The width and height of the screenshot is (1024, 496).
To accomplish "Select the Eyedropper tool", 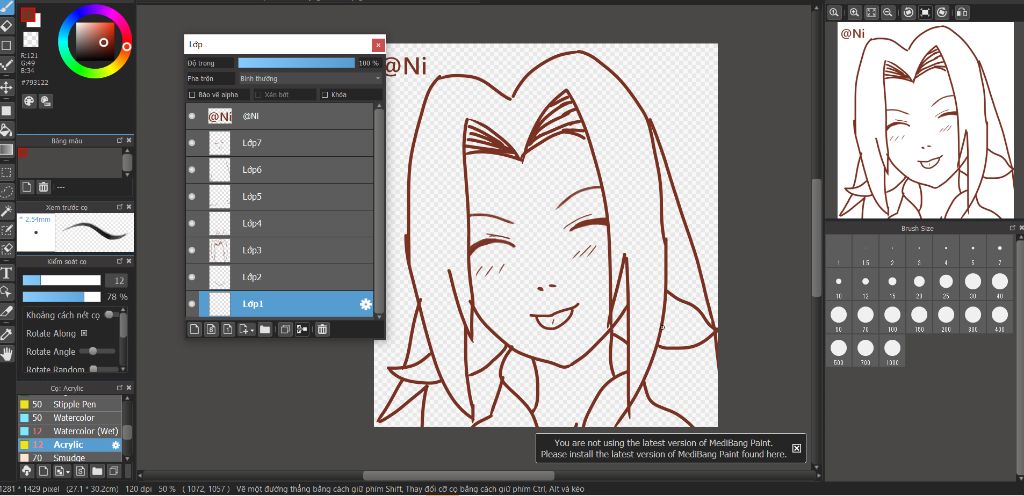I will pos(7,335).
